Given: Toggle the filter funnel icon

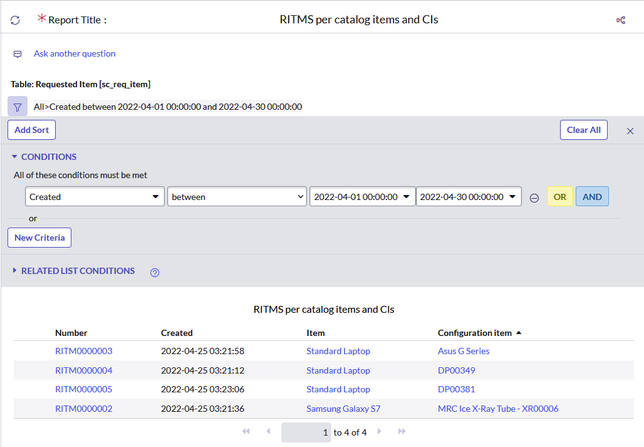Looking at the screenshot, I should pos(17,107).
